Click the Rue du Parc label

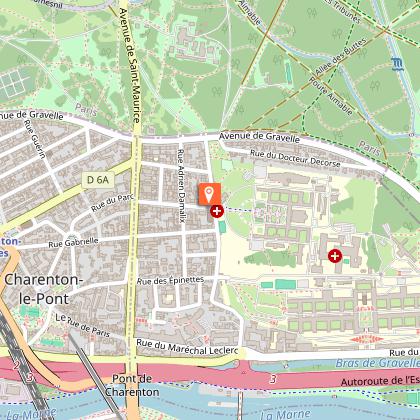[112, 203]
